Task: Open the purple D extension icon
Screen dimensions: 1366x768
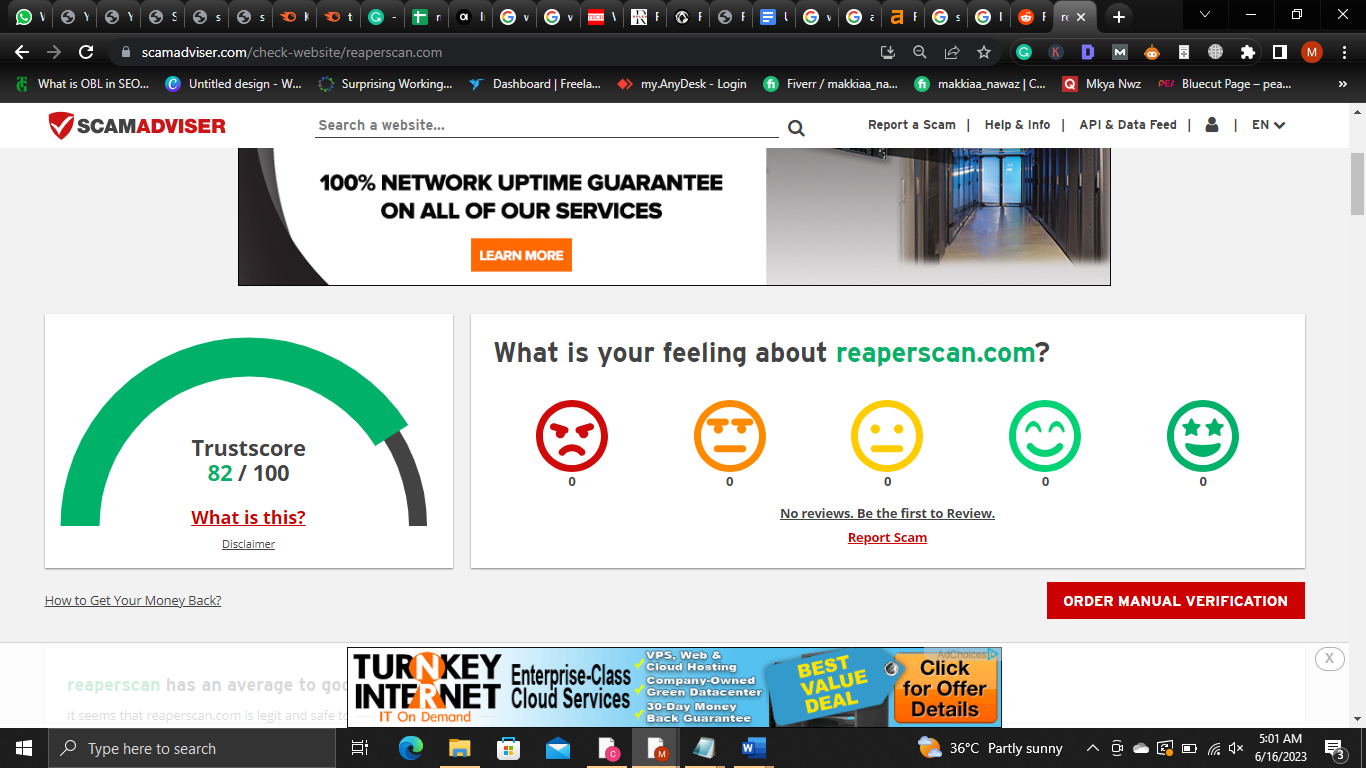Action: click(1088, 52)
